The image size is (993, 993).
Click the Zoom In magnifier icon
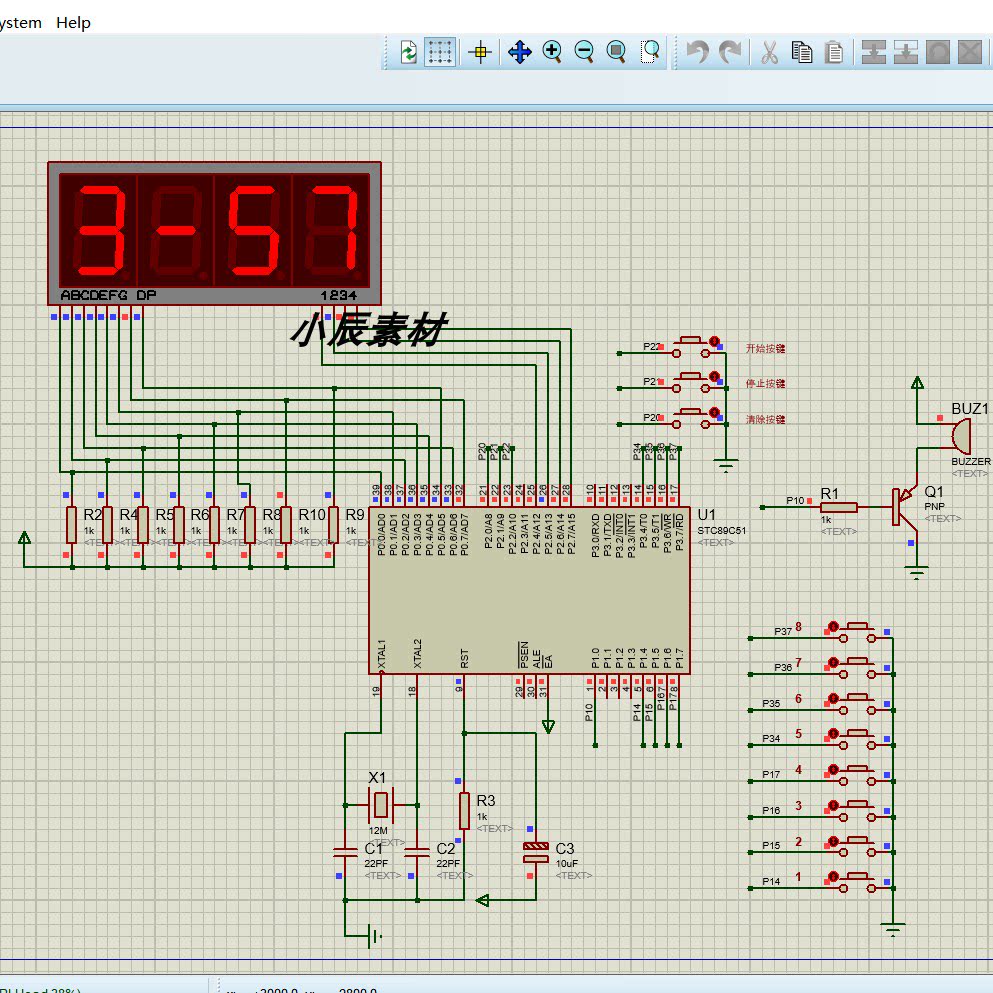point(552,52)
